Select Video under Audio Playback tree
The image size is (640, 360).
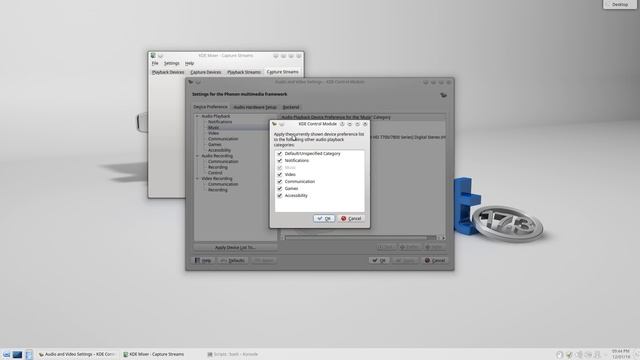coord(213,133)
